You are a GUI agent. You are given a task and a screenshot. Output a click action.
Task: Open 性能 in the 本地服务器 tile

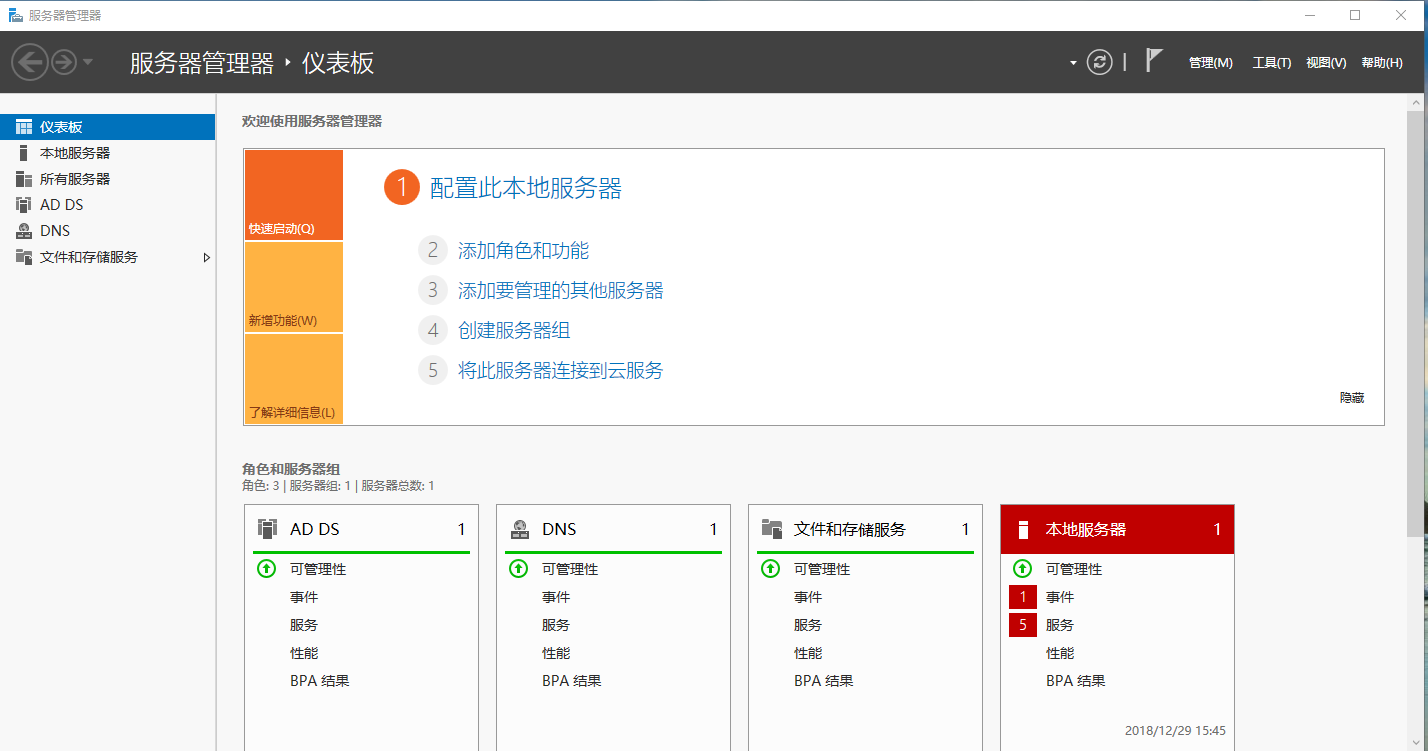click(x=1060, y=653)
